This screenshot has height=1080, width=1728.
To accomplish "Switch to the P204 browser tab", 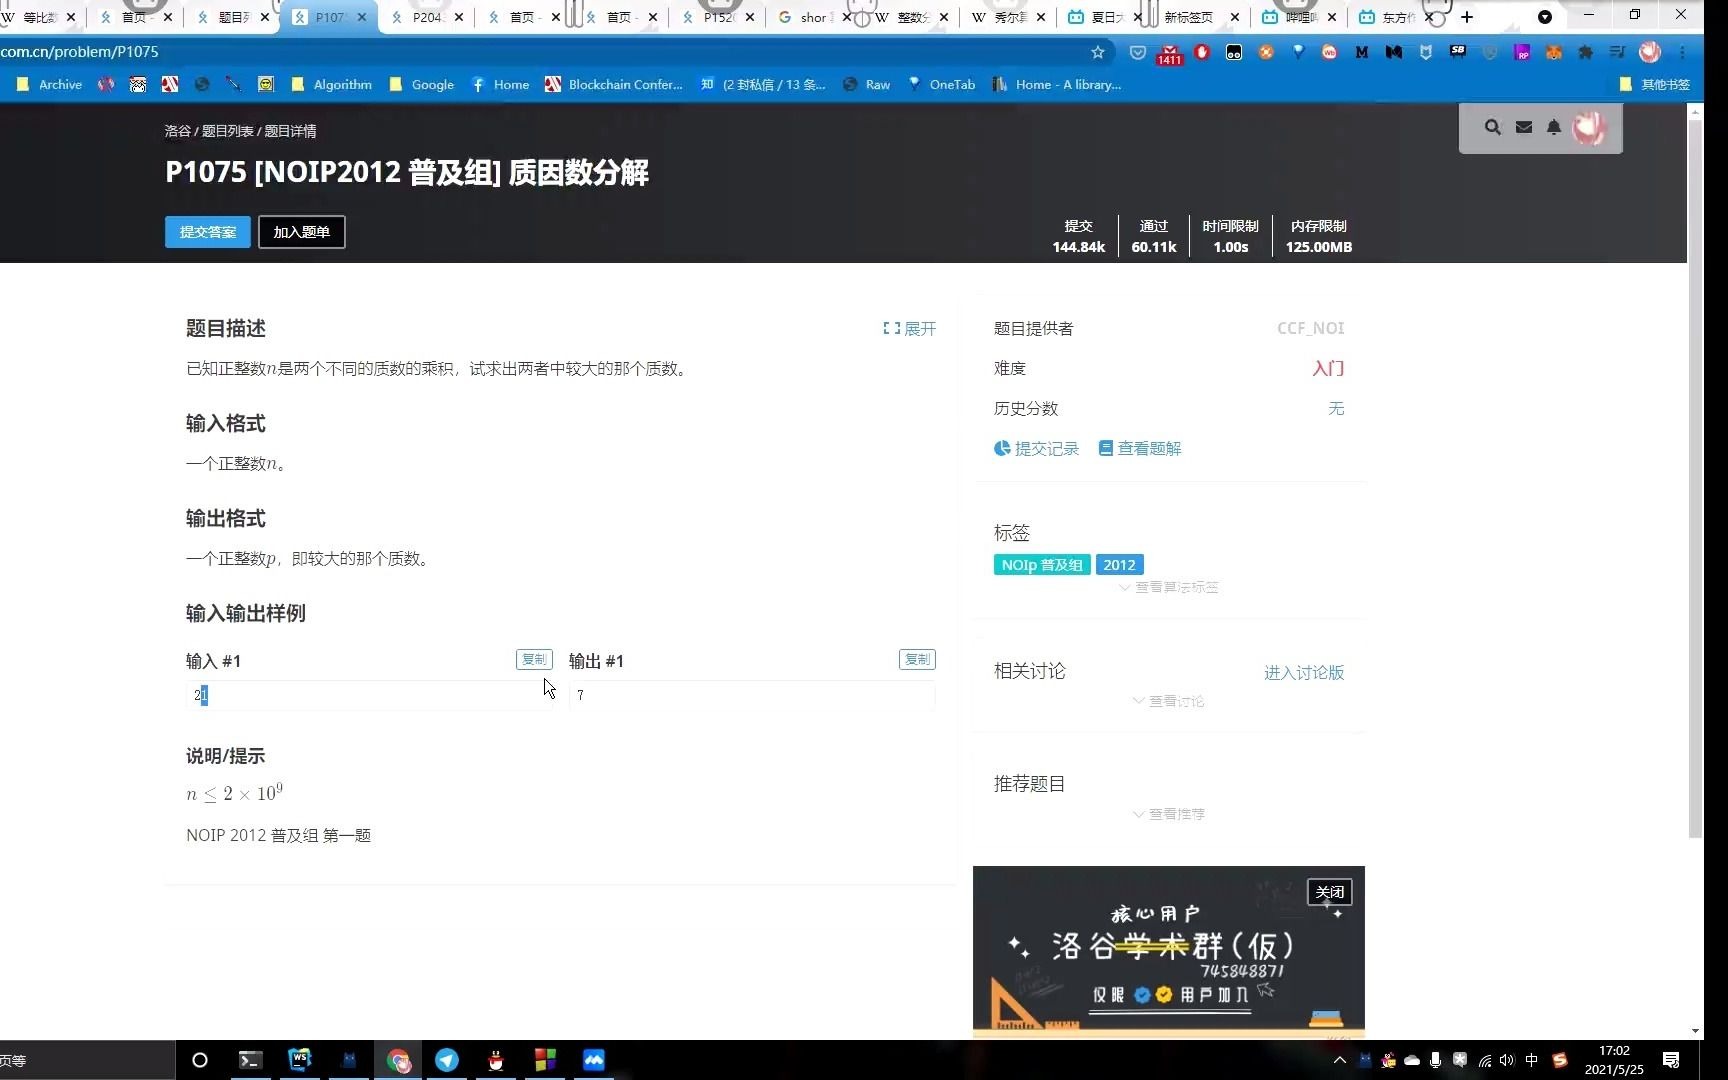I will (x=425, y=17).
